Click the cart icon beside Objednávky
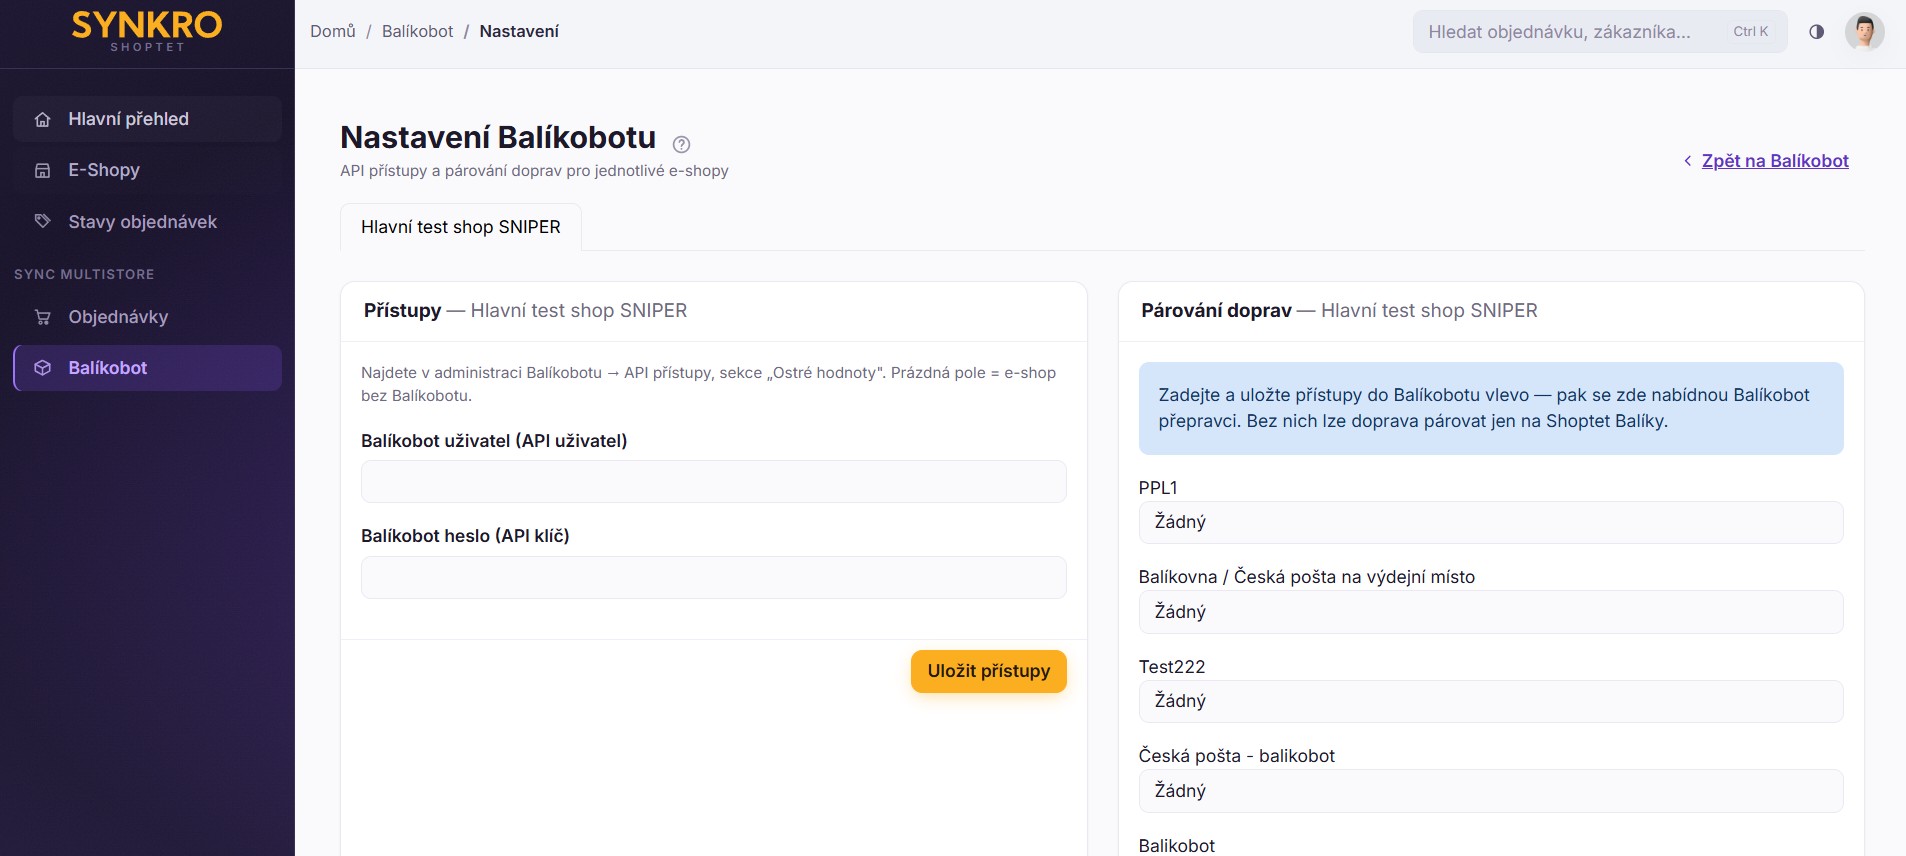Viewport: 1906px width, 856px height. [x=42, y=317]
